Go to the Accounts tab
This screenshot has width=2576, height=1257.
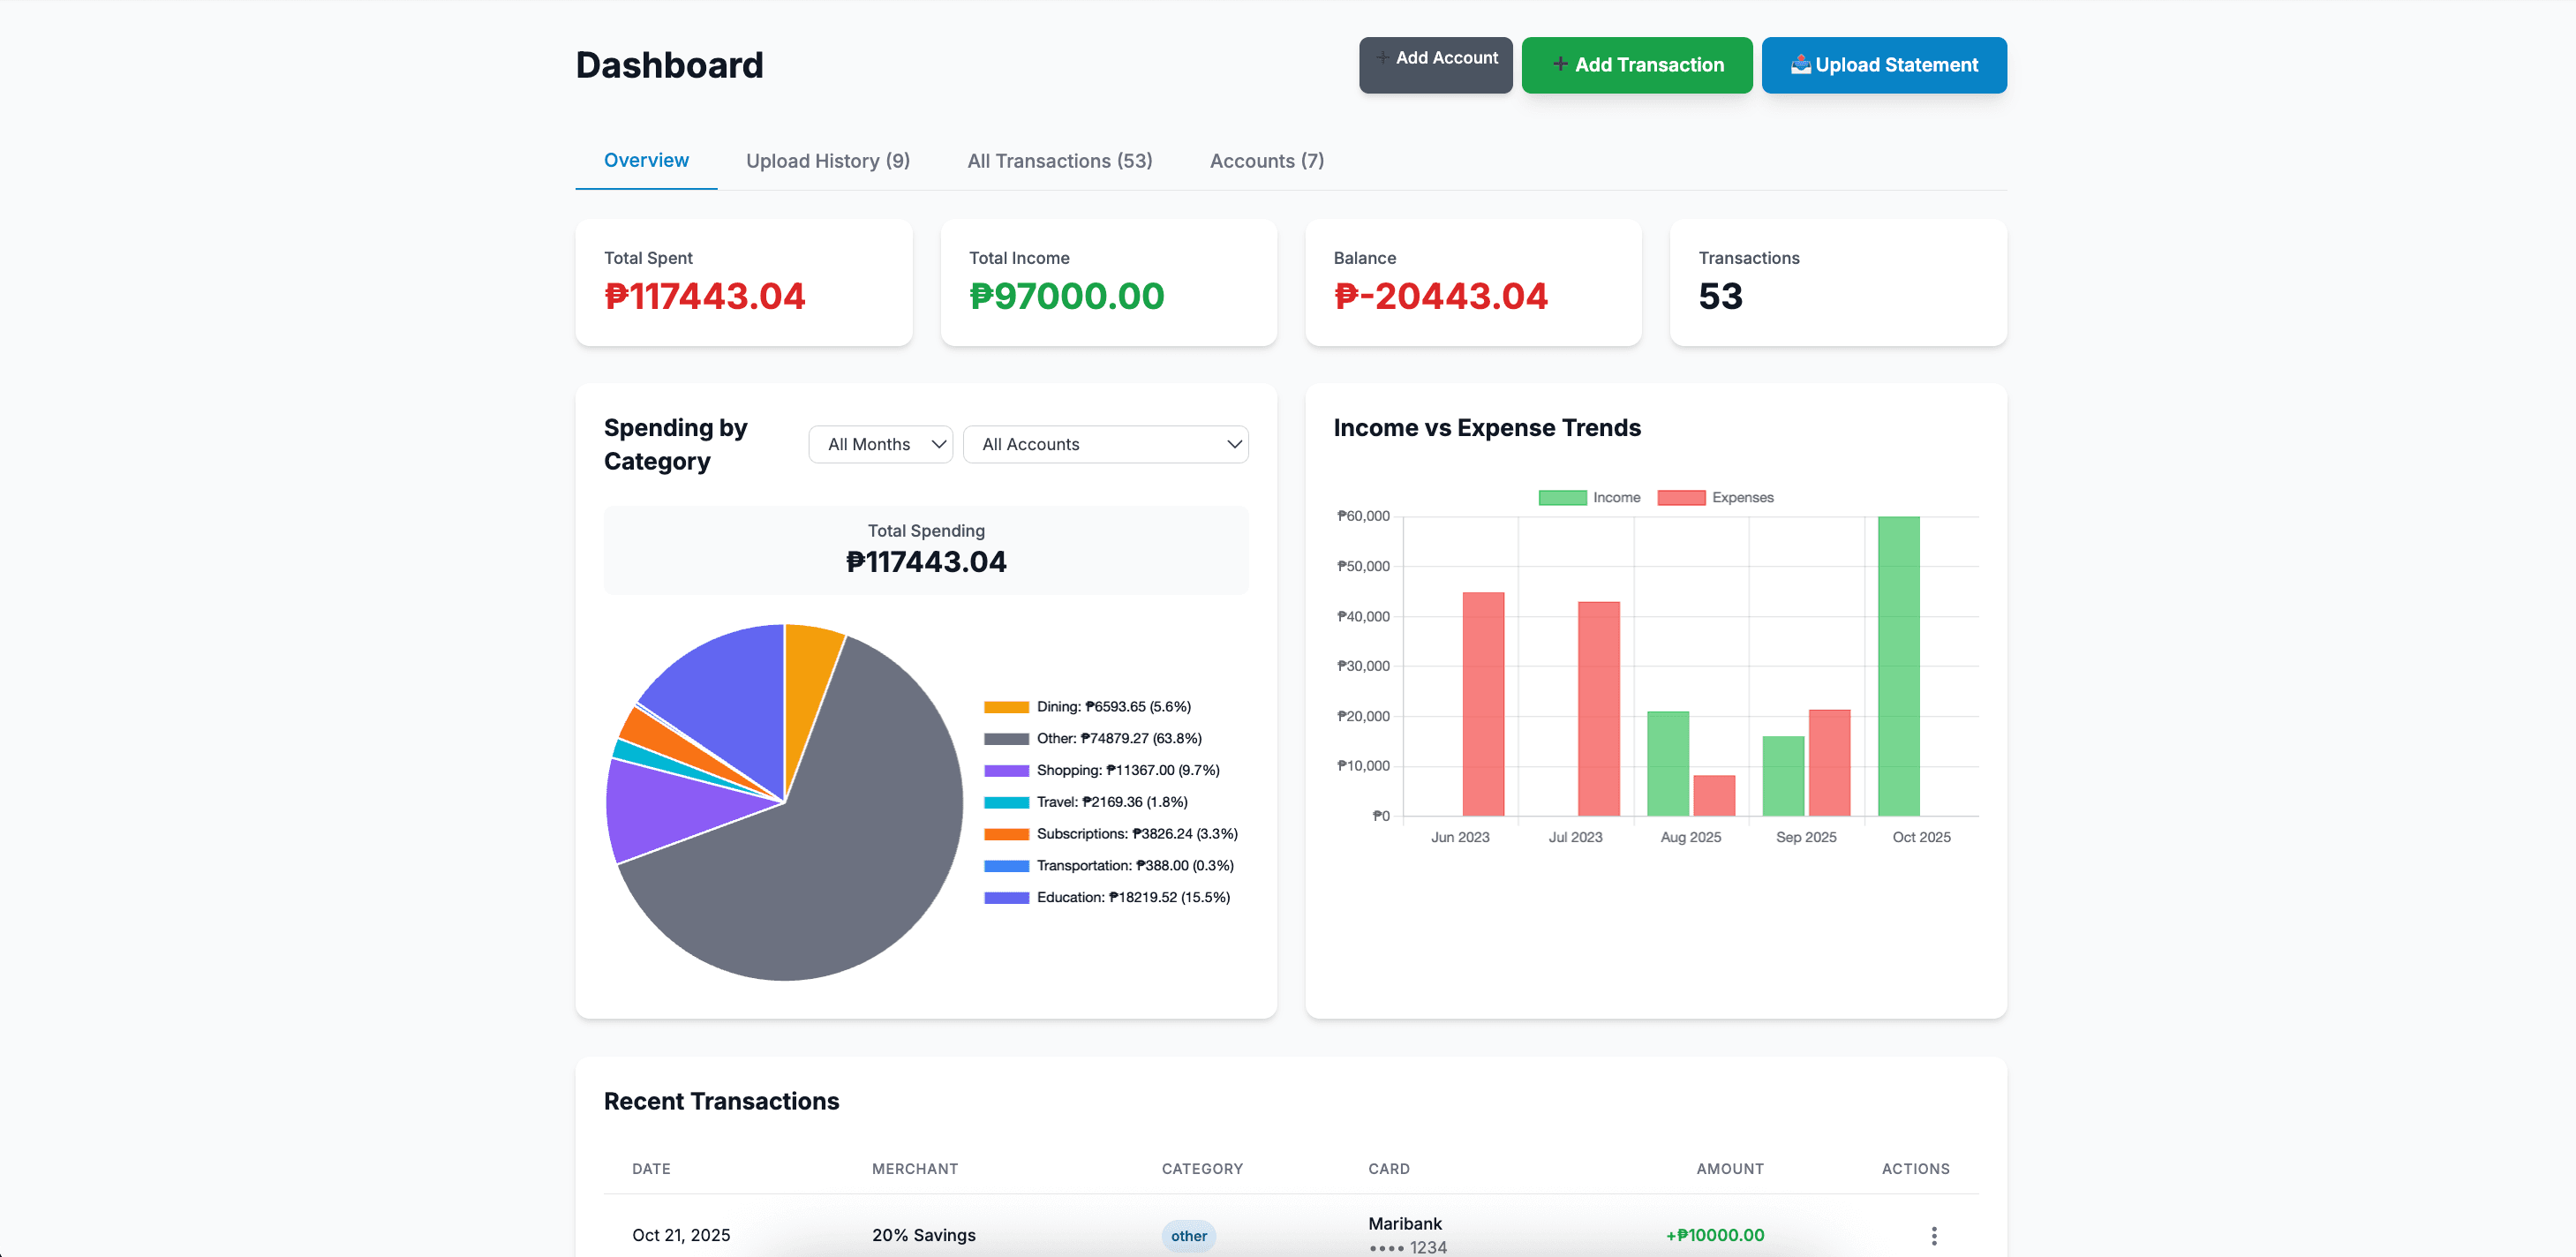coord(1266,161)
